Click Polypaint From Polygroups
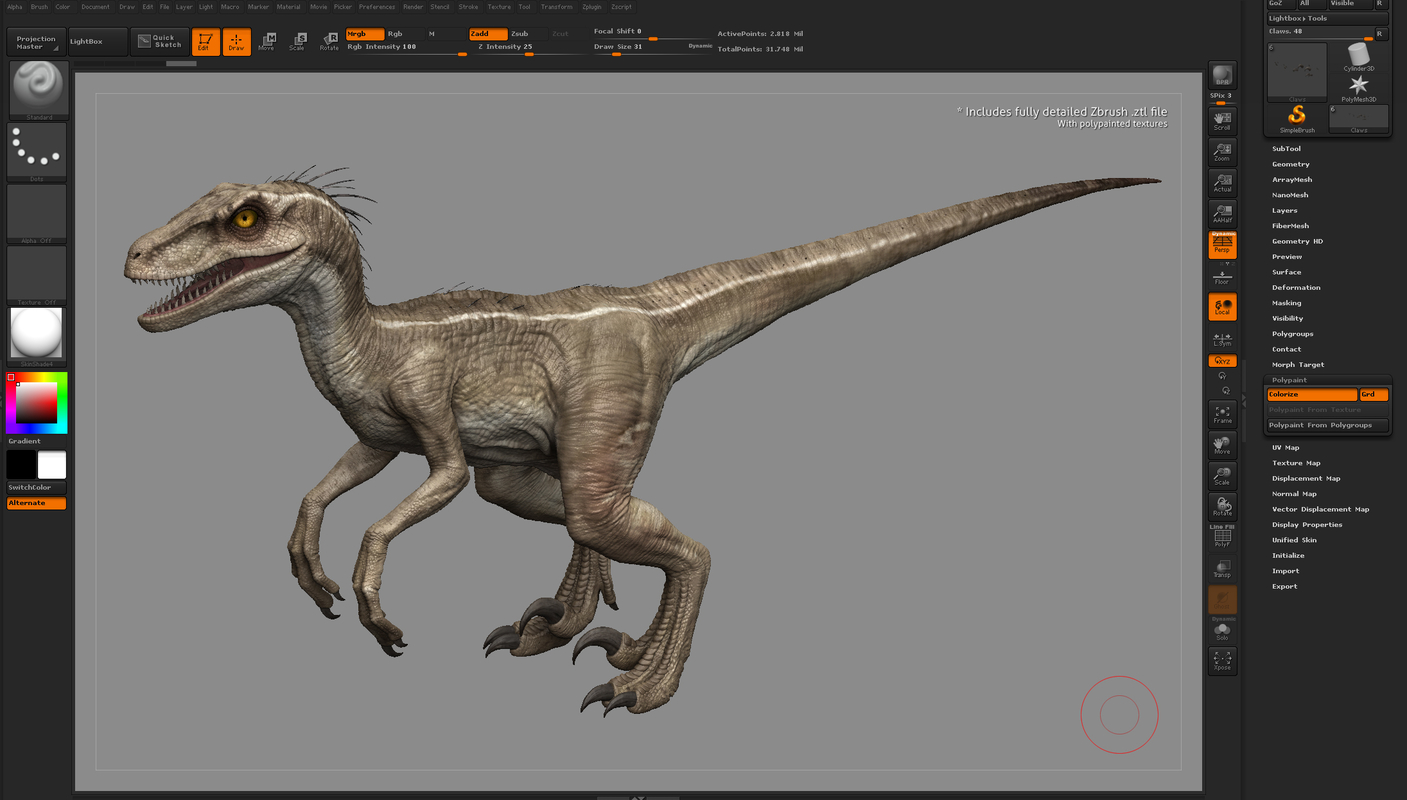This screenshot has height=800, width=1407. [x=1327, y=424]
